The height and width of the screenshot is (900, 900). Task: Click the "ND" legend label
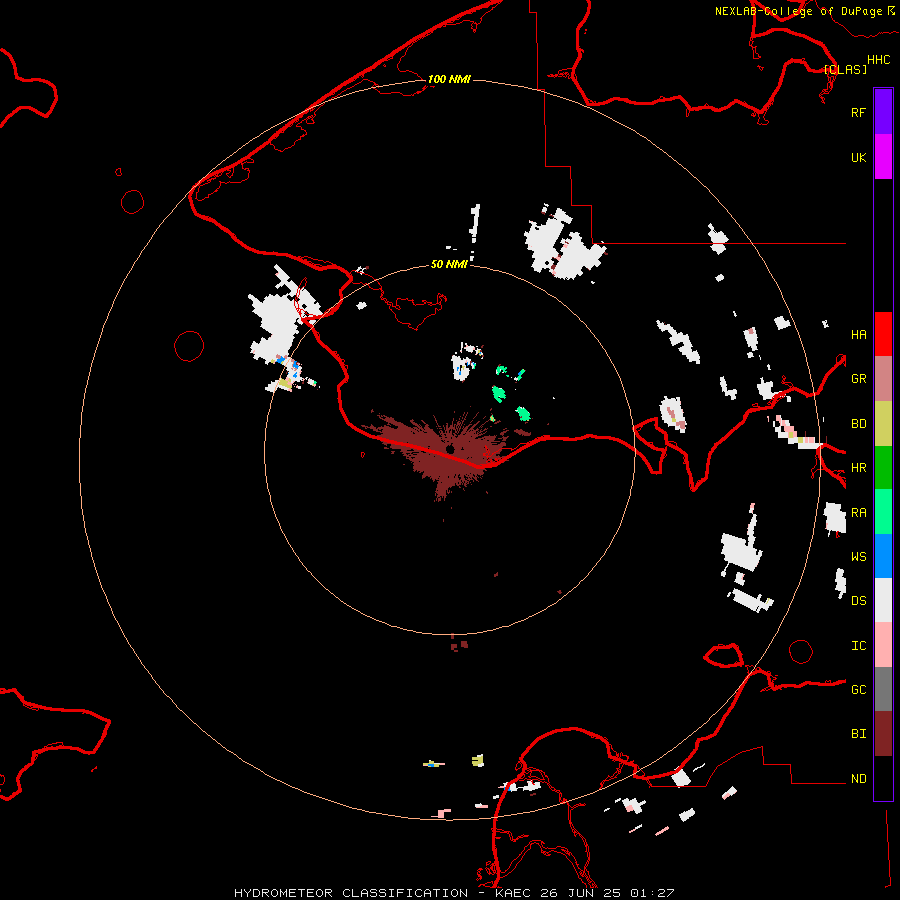point(858,779)
